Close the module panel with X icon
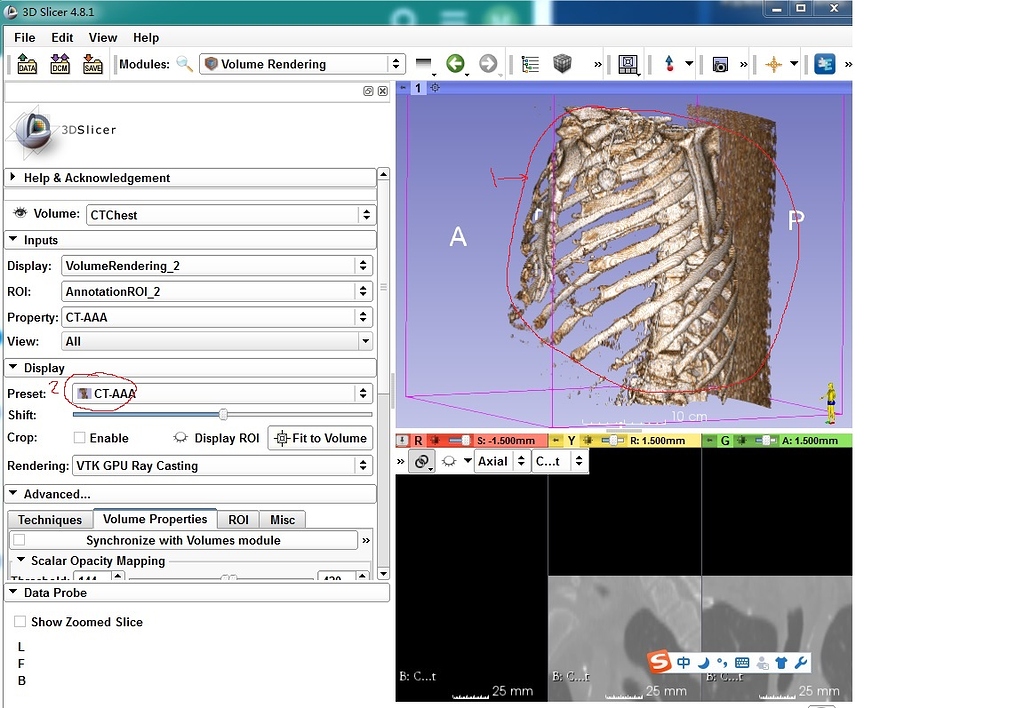The width and height of the screenshot is (1024, 708). tap(383, 91)
